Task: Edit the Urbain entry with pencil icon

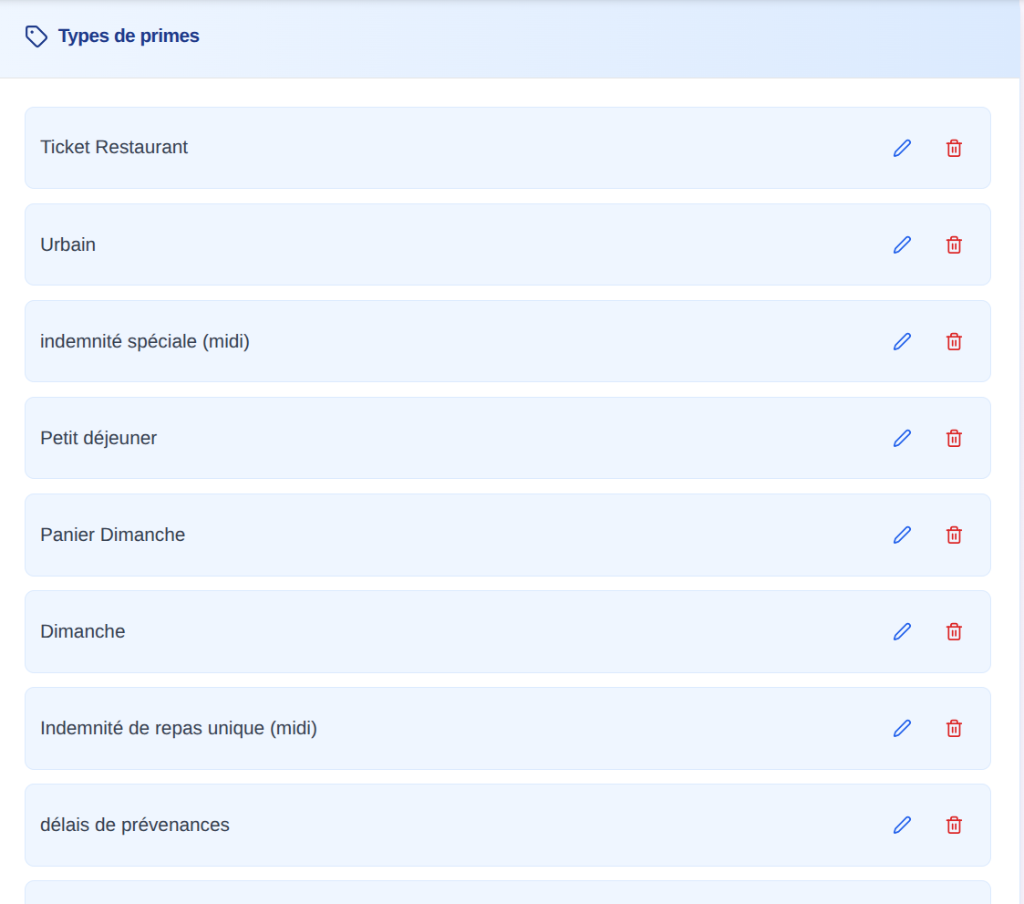Action: [x=902, y=245]
